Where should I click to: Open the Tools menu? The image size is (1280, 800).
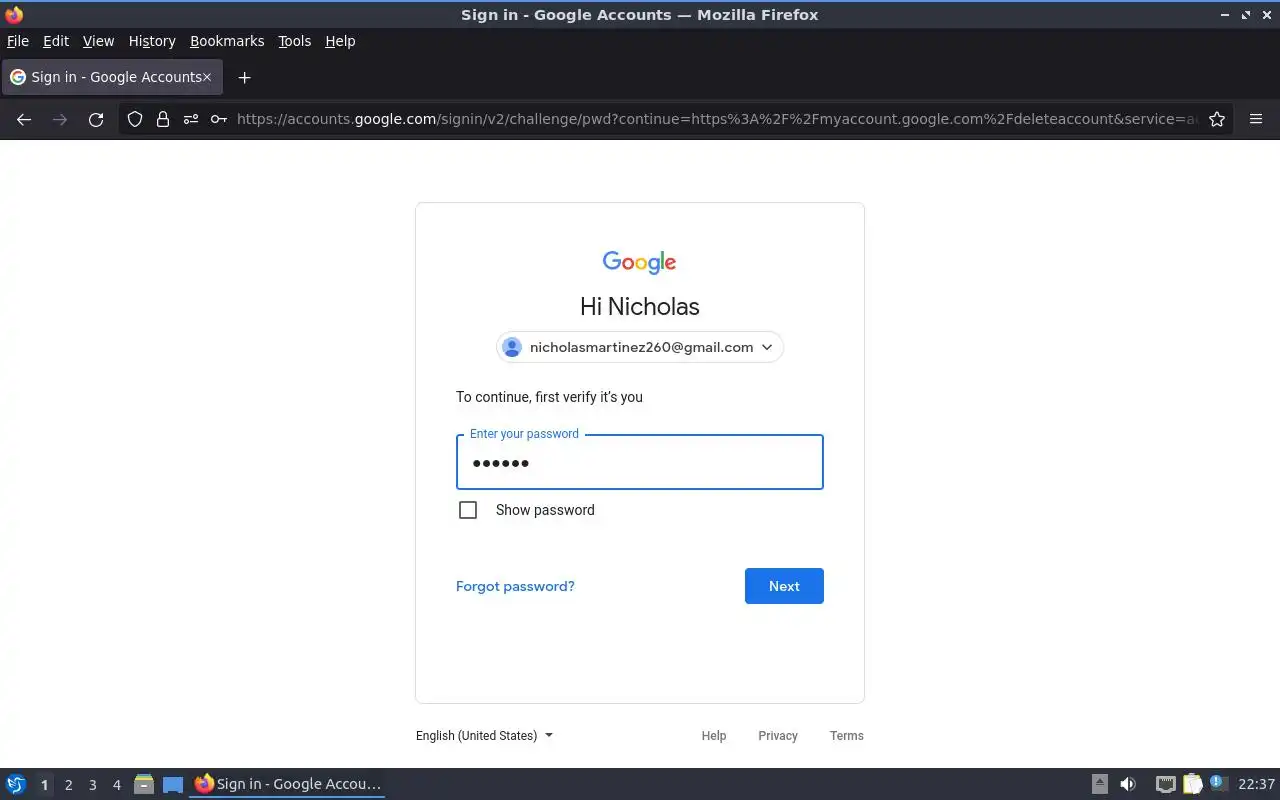tap(294, 41)
